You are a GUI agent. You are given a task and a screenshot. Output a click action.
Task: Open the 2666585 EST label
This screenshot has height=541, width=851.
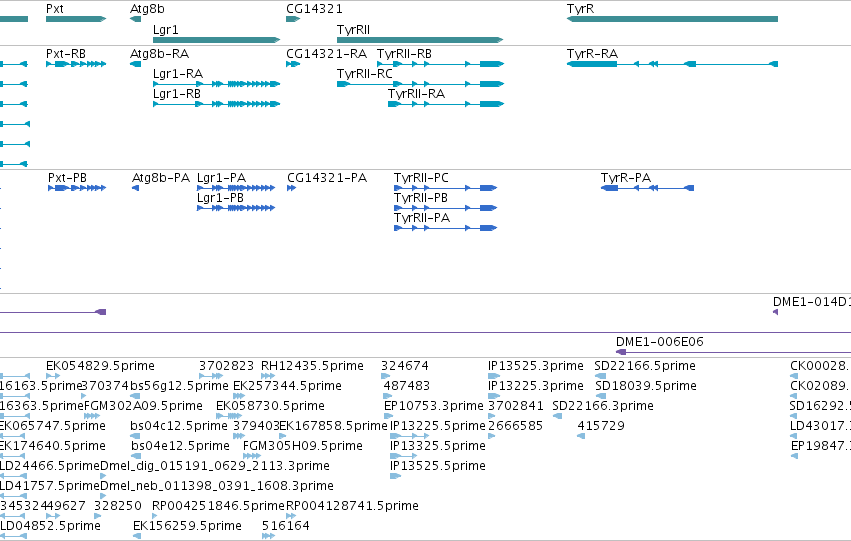515,426
